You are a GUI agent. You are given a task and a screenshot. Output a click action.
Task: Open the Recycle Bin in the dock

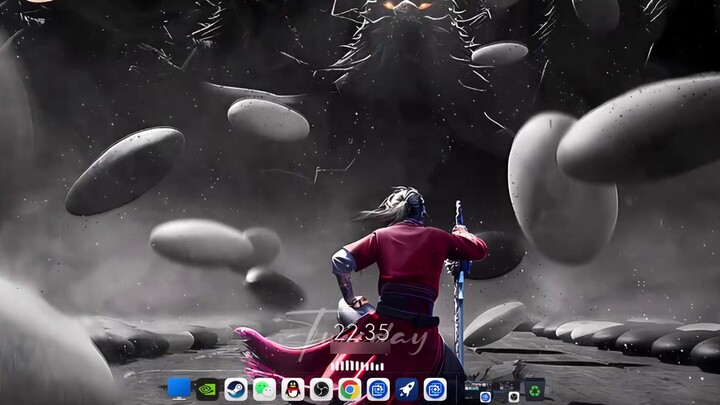coord(534,390)
